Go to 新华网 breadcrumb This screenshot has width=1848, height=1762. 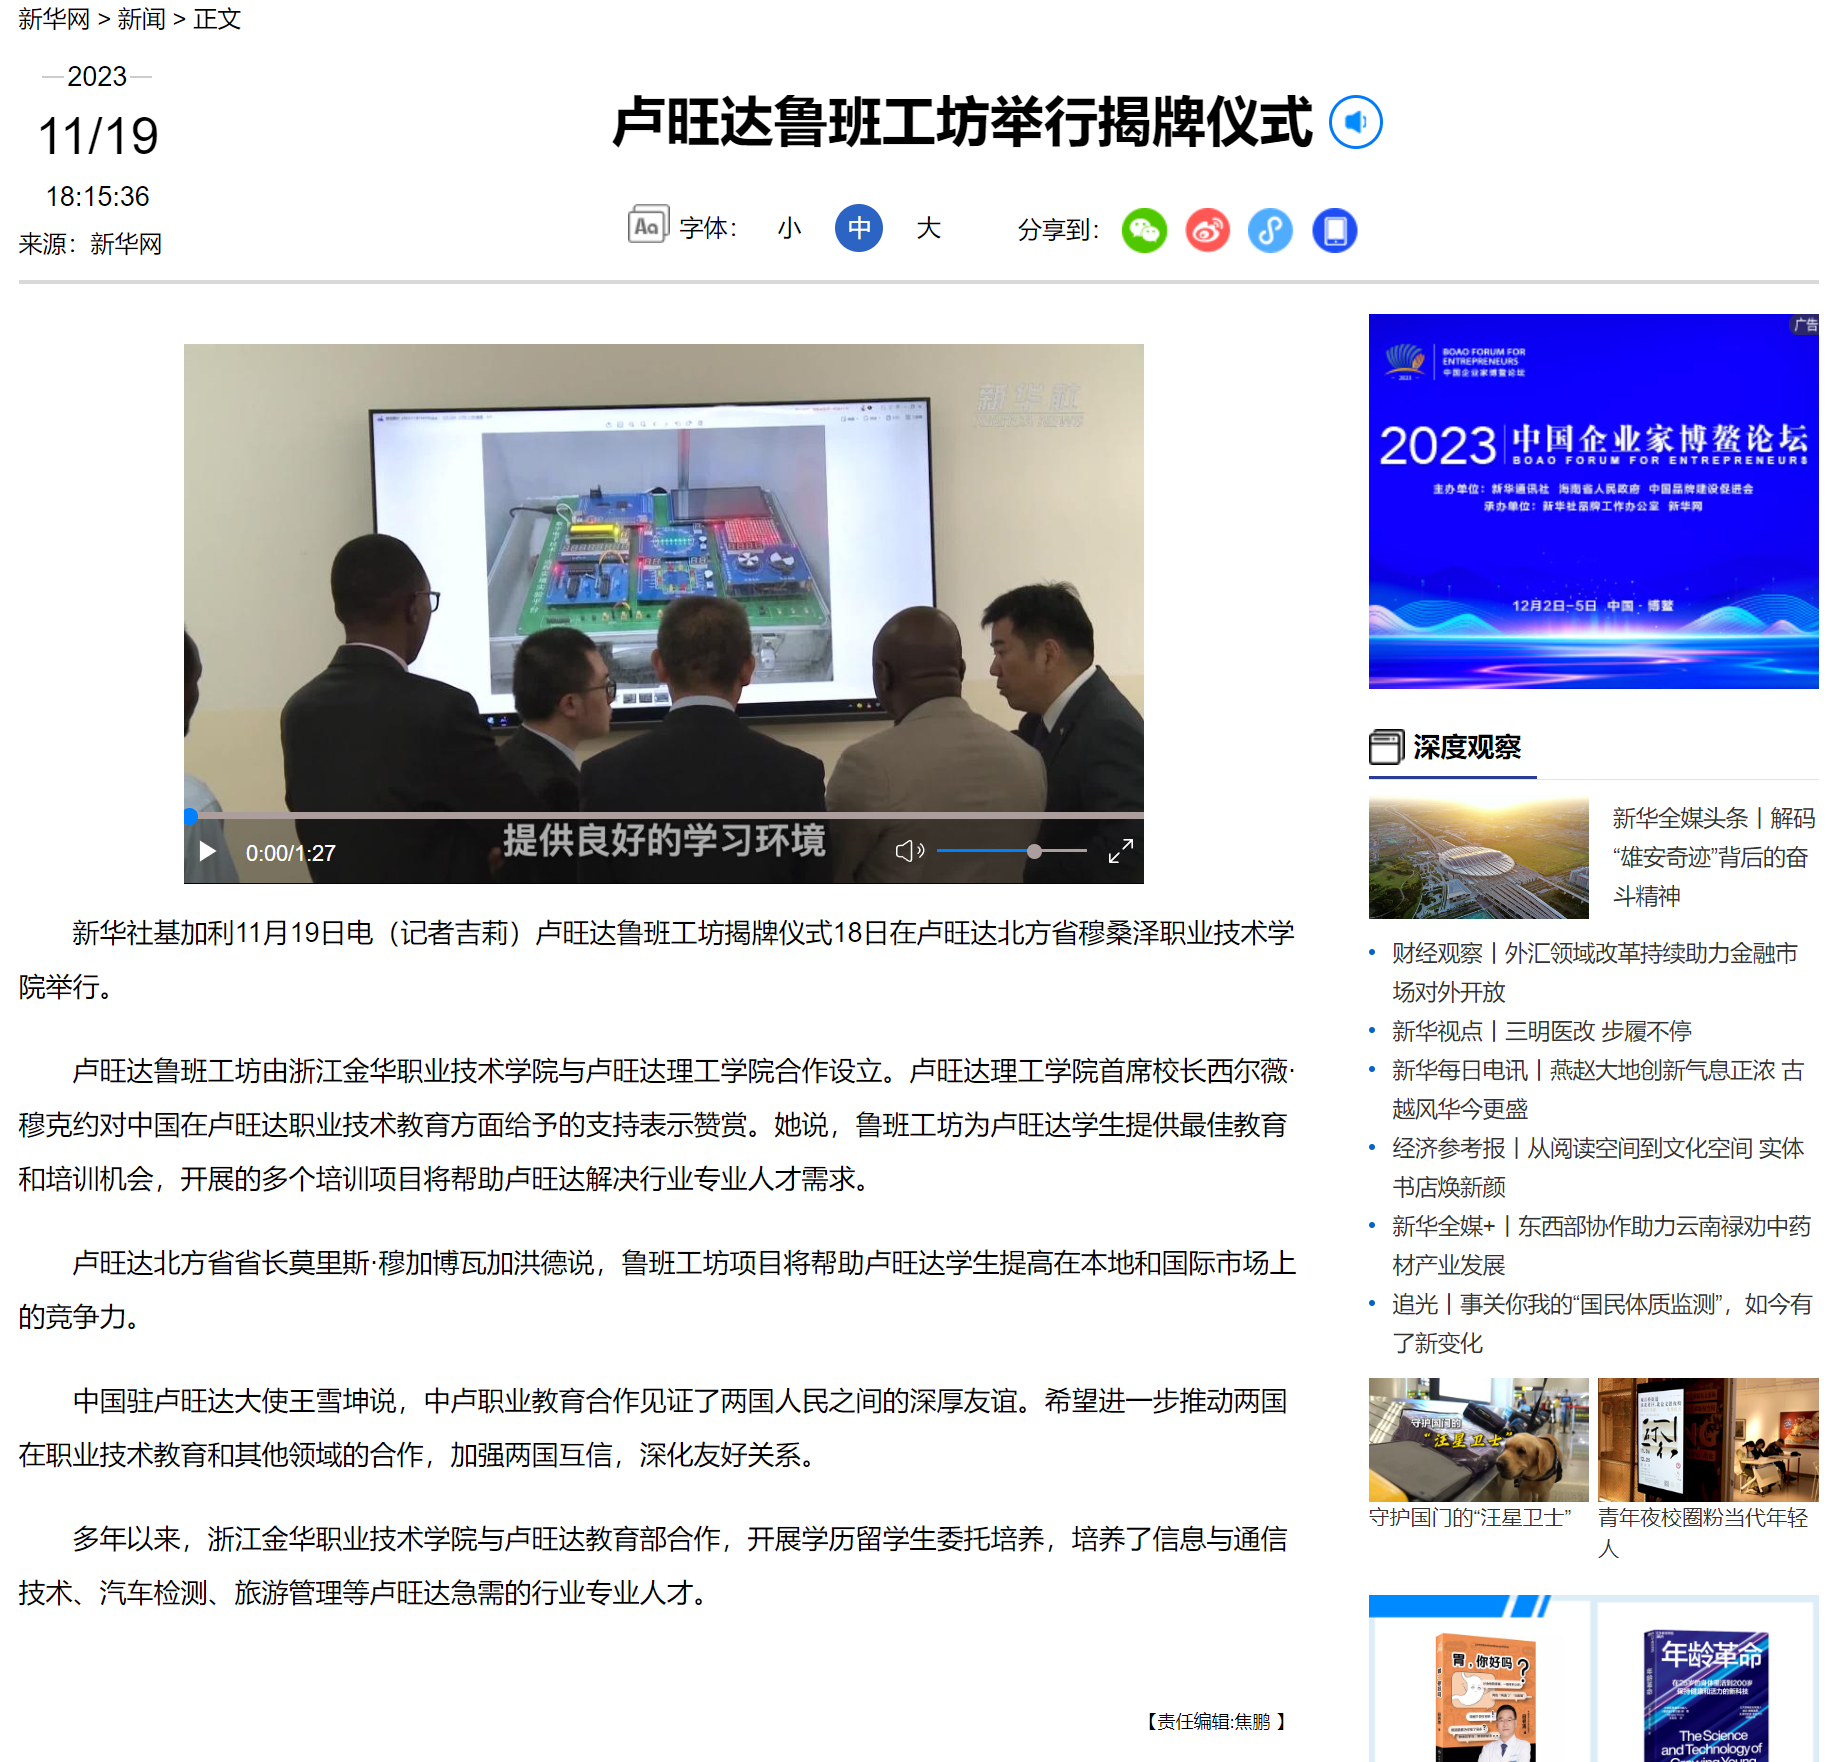point(54,19)
